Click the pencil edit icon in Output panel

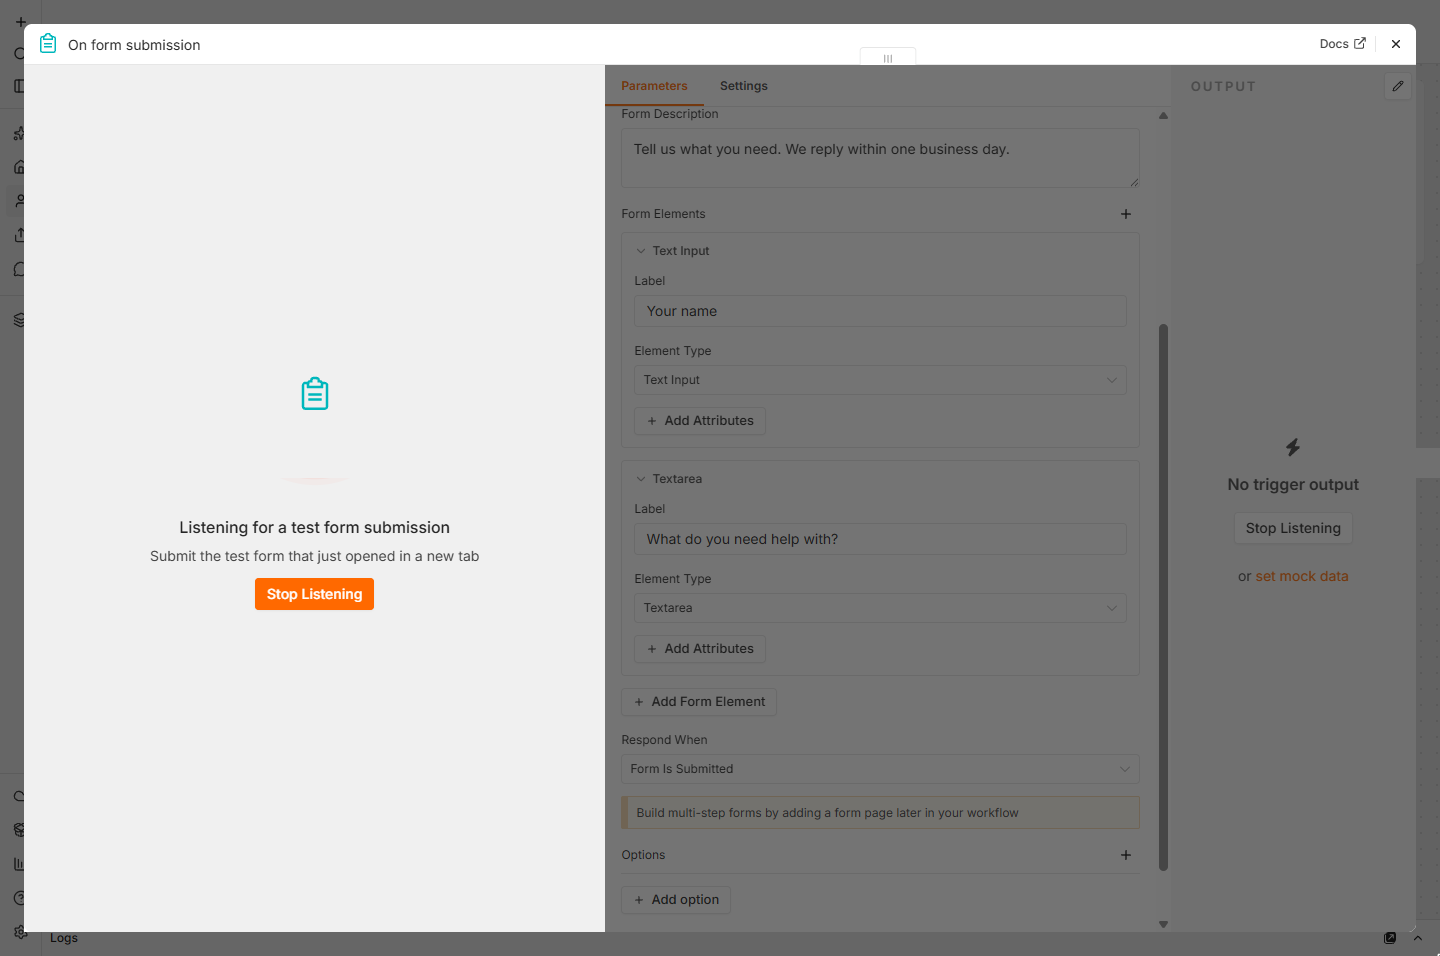(x=1398, y=86)
